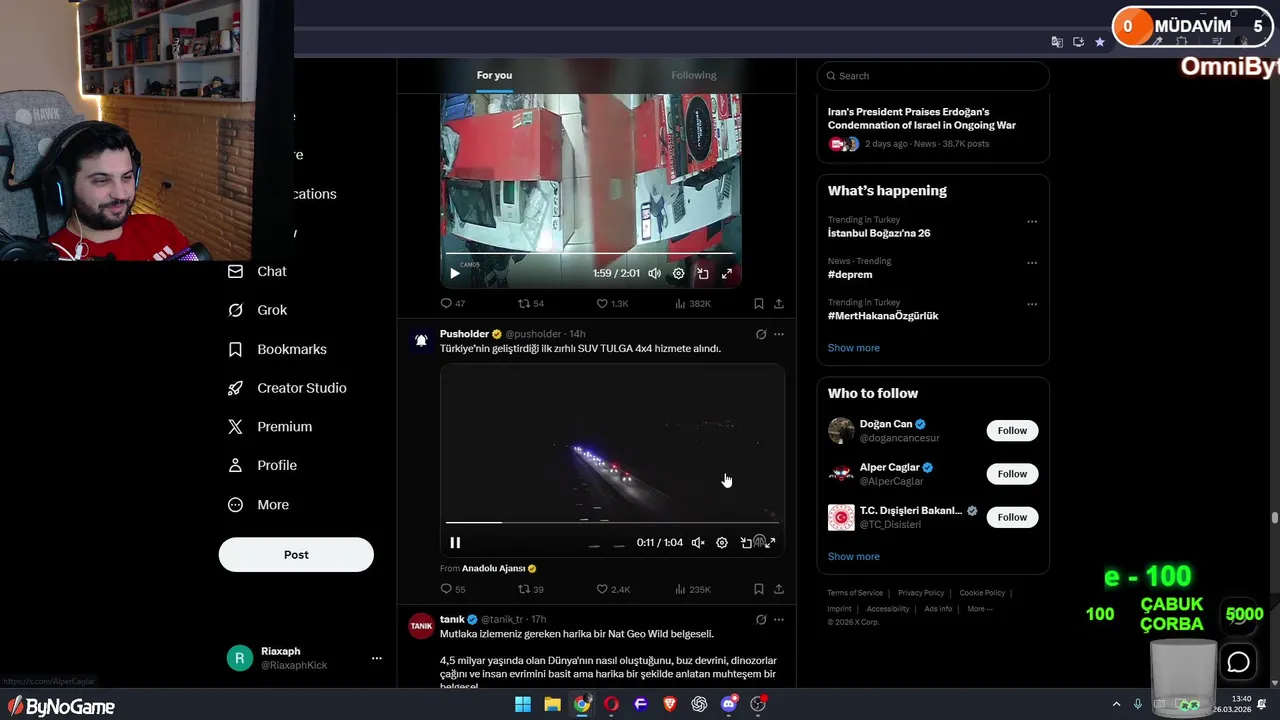Like the top post with 1.3K likes
Viewport: 1280px width, 720px height.
612,303
